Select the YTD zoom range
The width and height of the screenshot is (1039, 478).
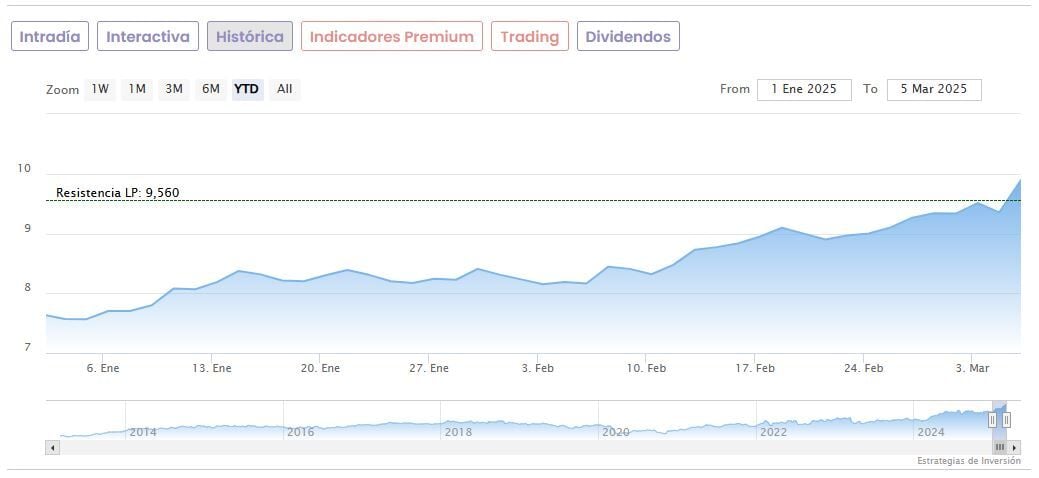246,89
